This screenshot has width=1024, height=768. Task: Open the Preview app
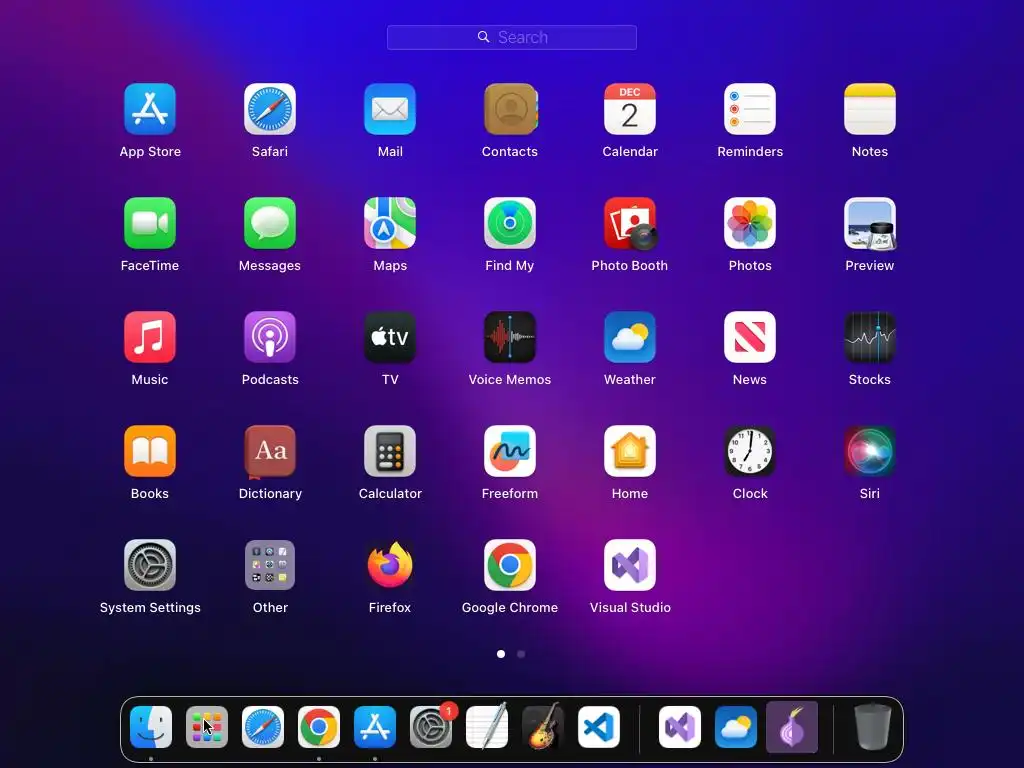click(x=870, y=223)
